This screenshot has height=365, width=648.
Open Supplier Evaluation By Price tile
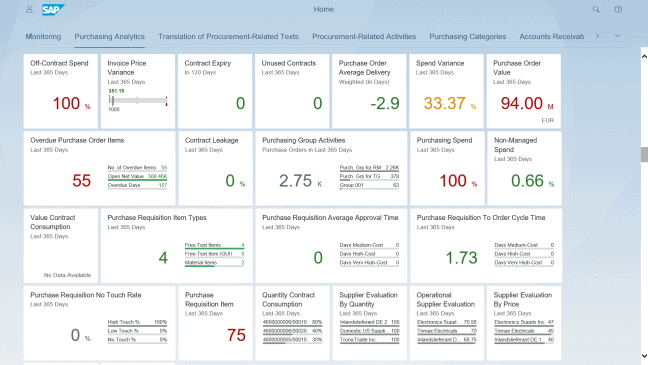(x=524, y=323)
